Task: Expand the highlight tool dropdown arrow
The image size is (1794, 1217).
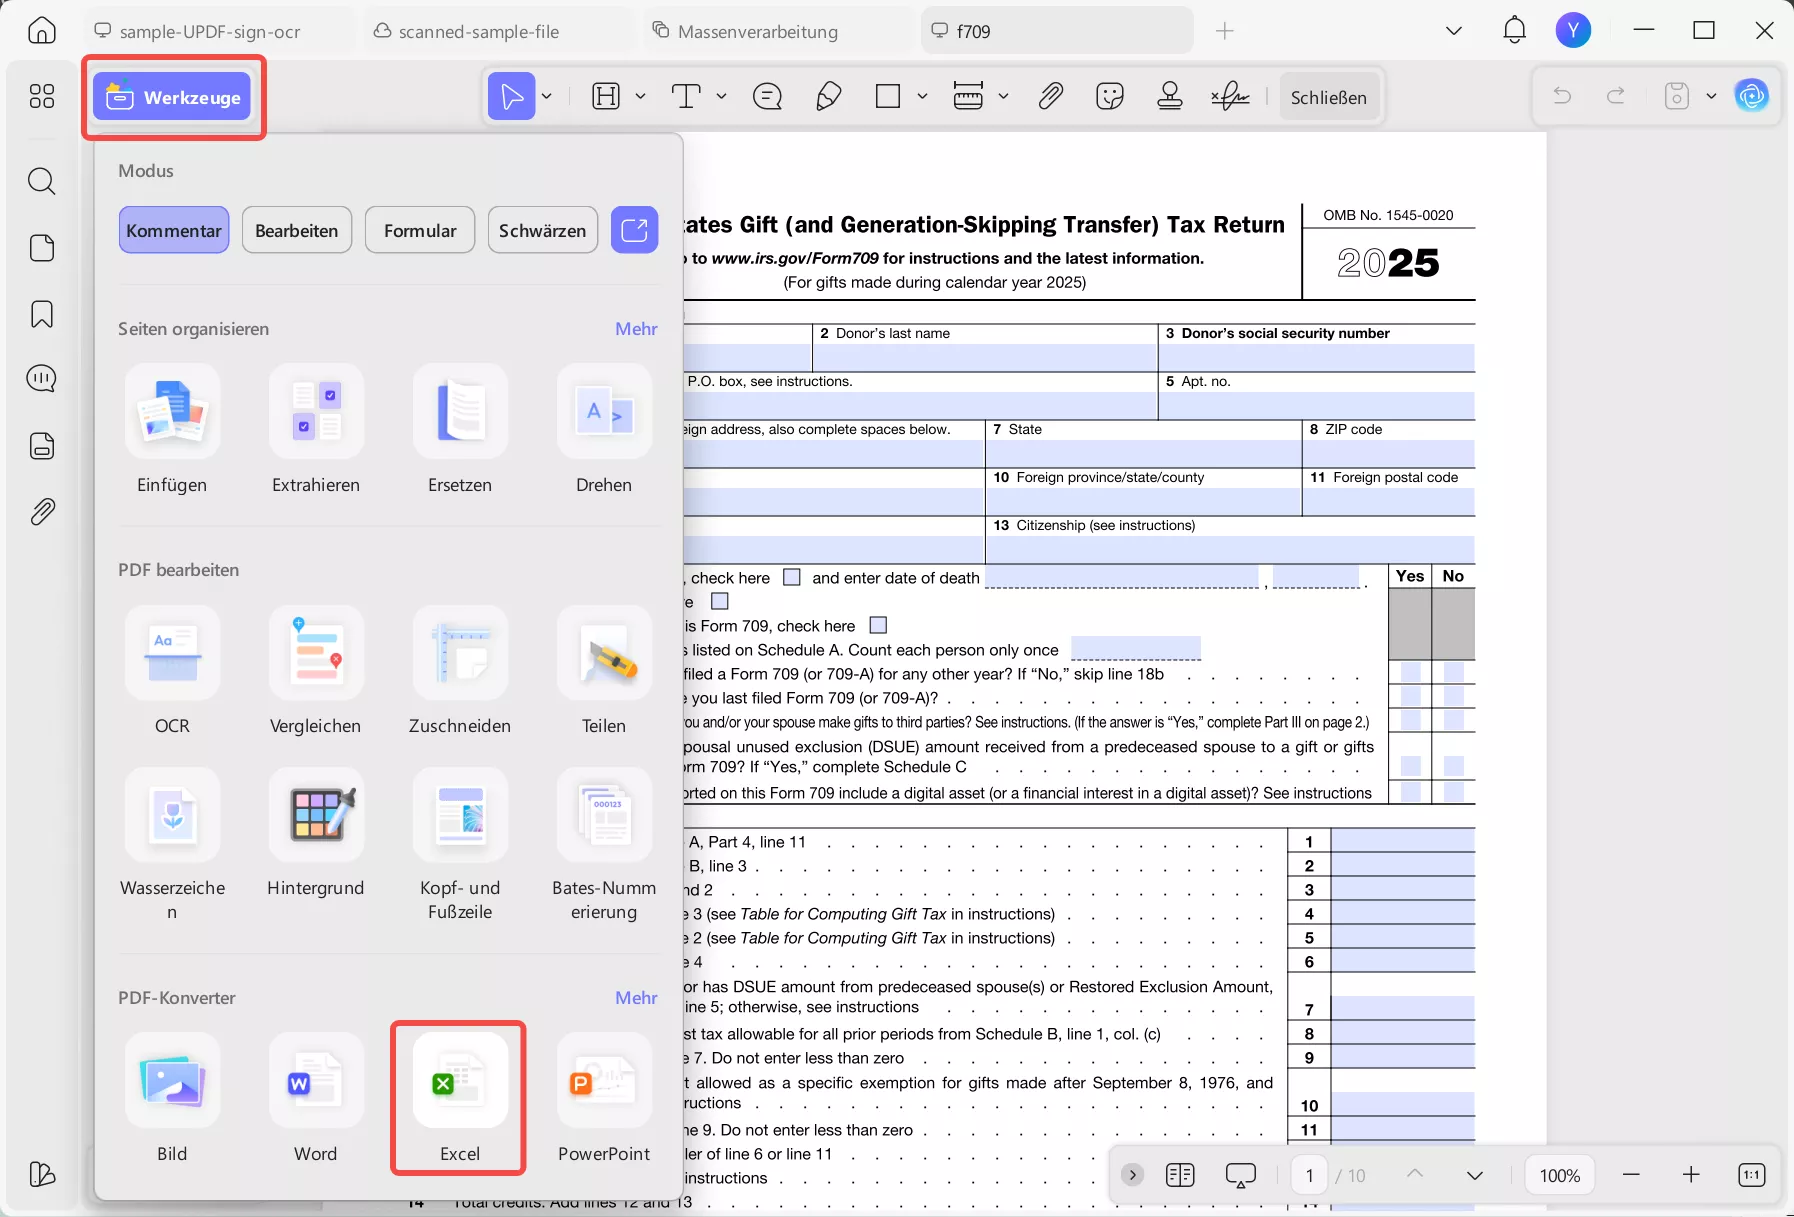Action: [x=640, y=97]
